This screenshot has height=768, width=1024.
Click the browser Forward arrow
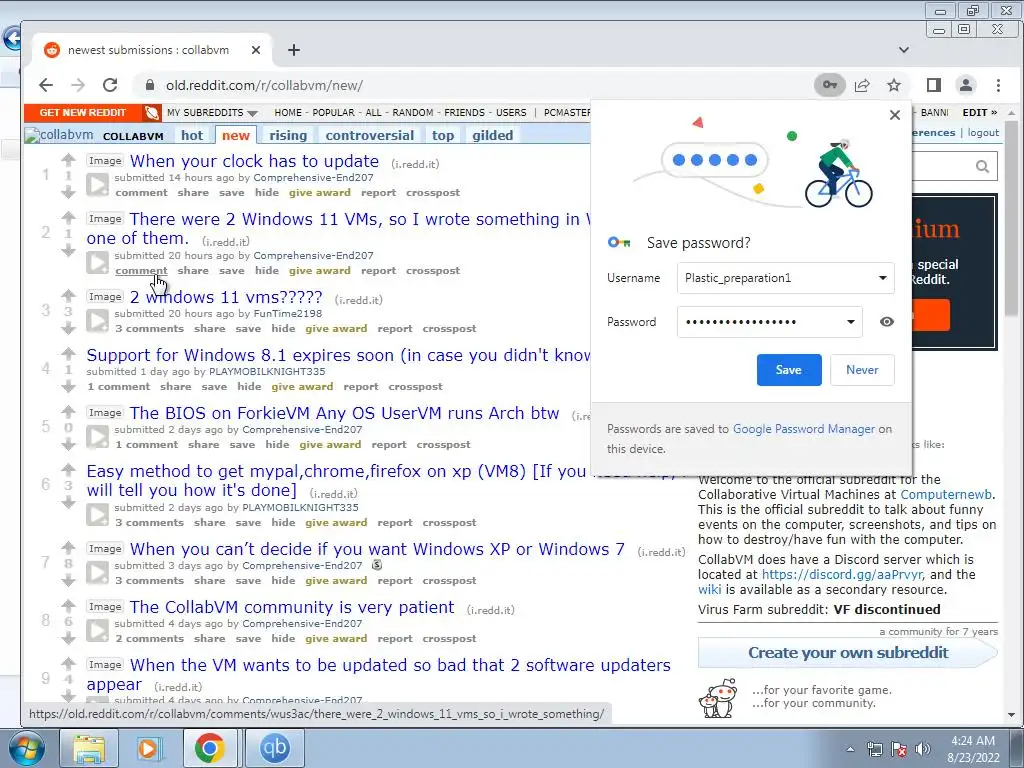click(78, 85)
